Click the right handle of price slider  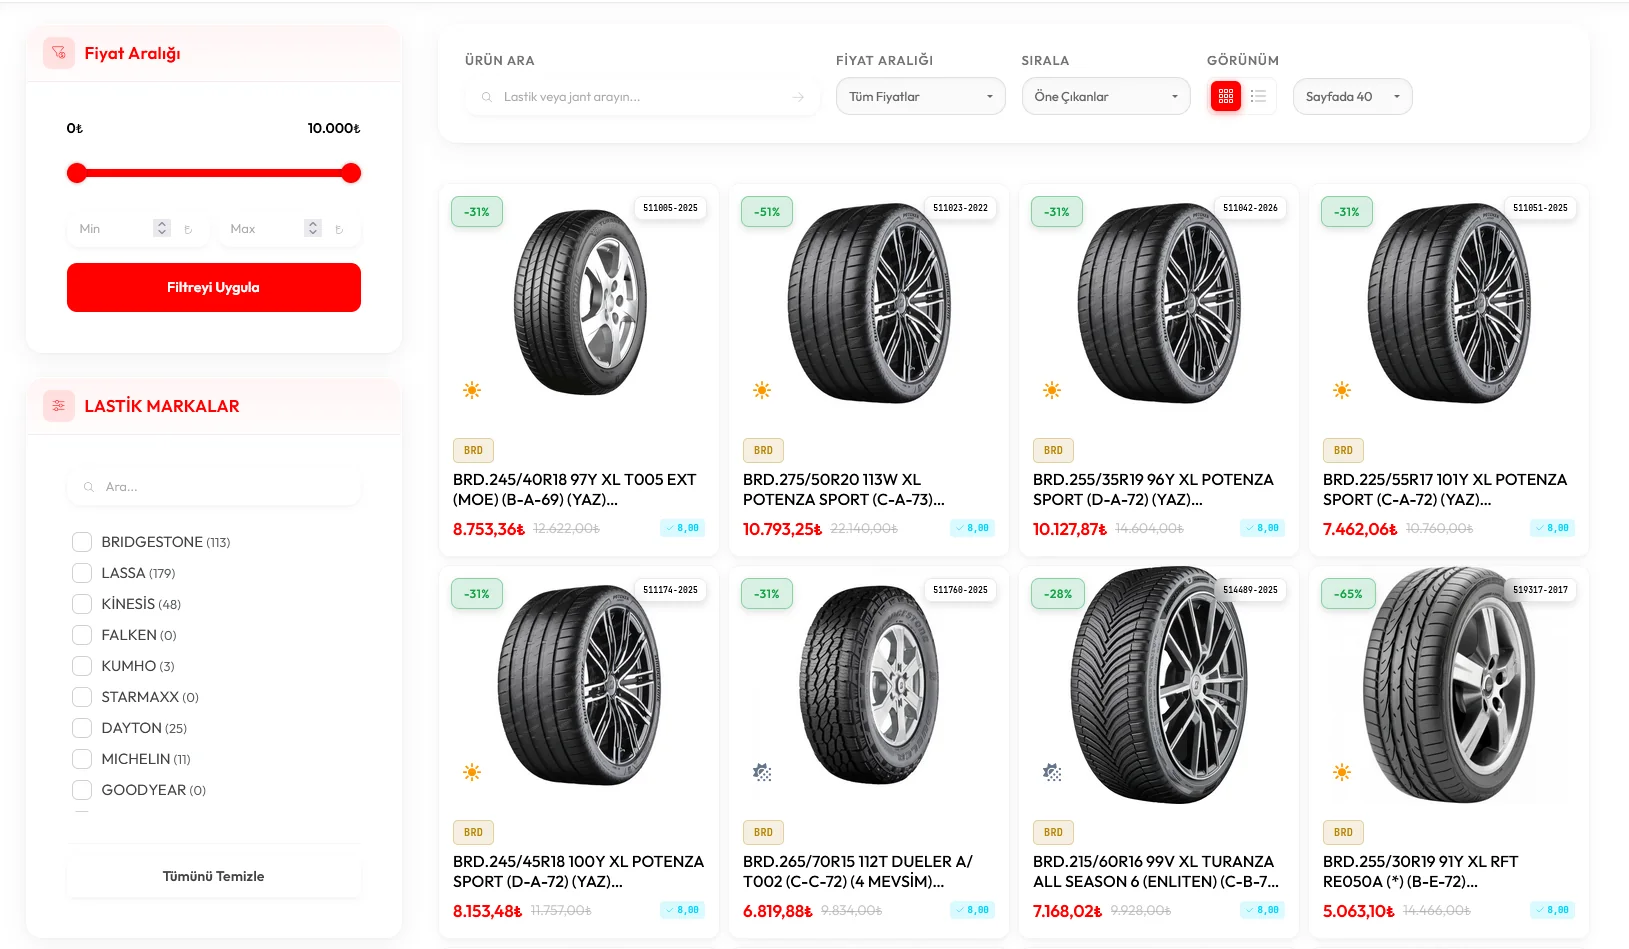coord(351,173)
